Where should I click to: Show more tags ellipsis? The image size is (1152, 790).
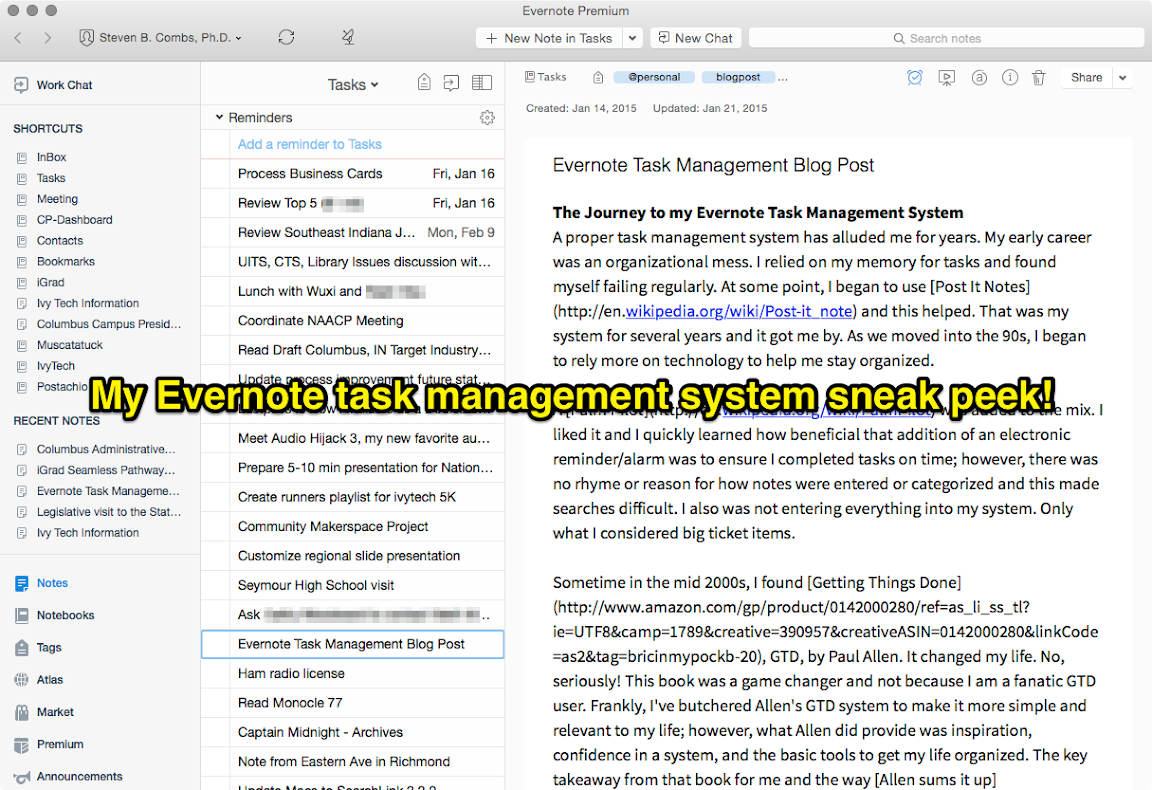click(783, 77)
